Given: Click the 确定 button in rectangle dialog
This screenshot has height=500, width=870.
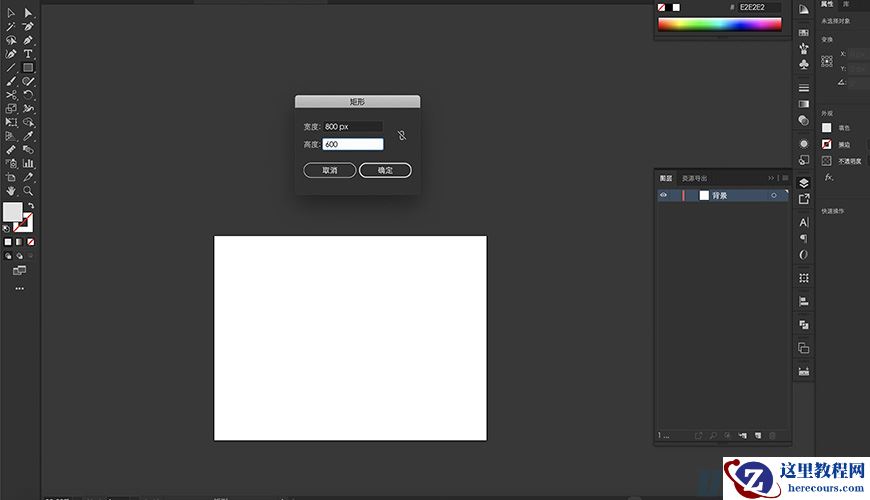Looking at the screenshot, I should [x=385, y=171].
